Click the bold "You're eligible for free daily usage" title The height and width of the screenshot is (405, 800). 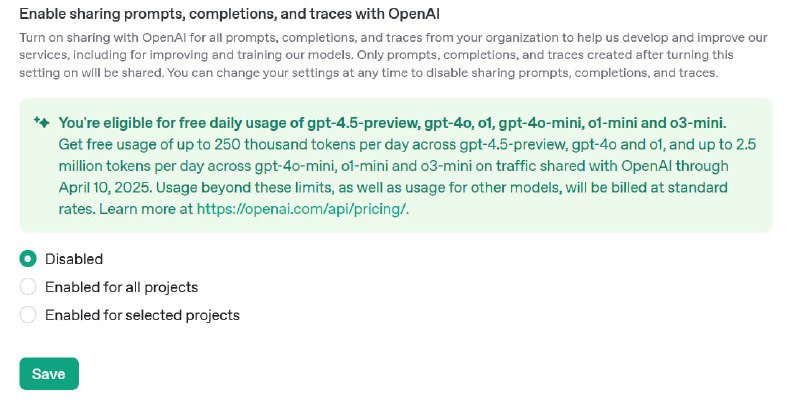pyautogui.click(x=392, y=123)
